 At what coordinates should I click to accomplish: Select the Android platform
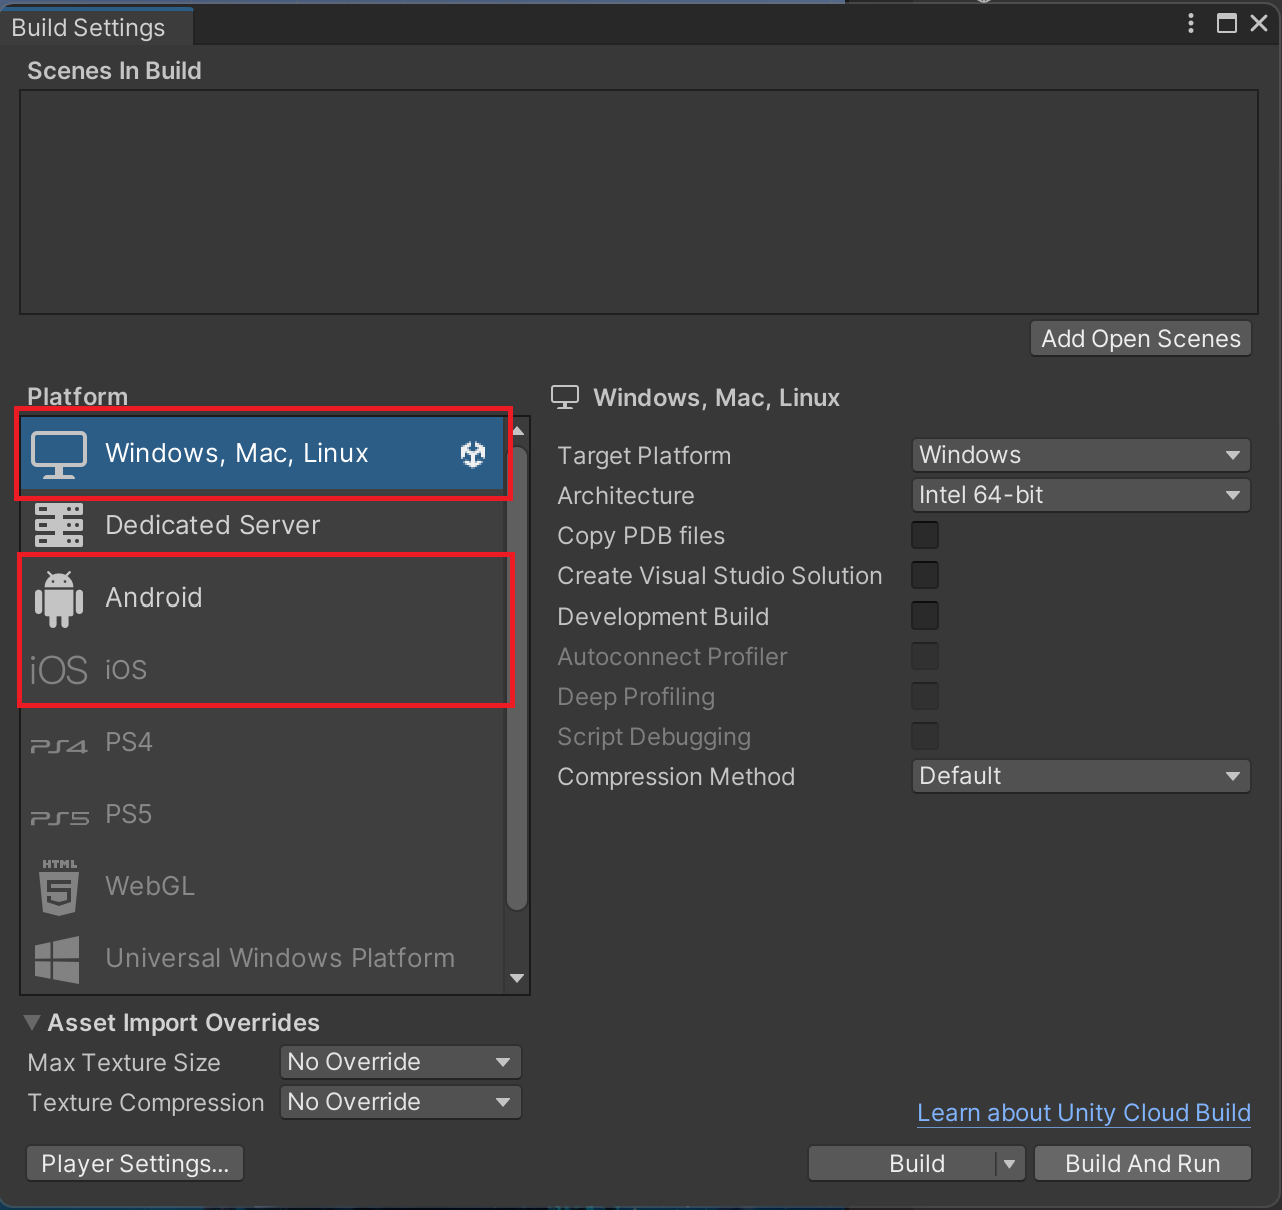click(x=263, y=597)
